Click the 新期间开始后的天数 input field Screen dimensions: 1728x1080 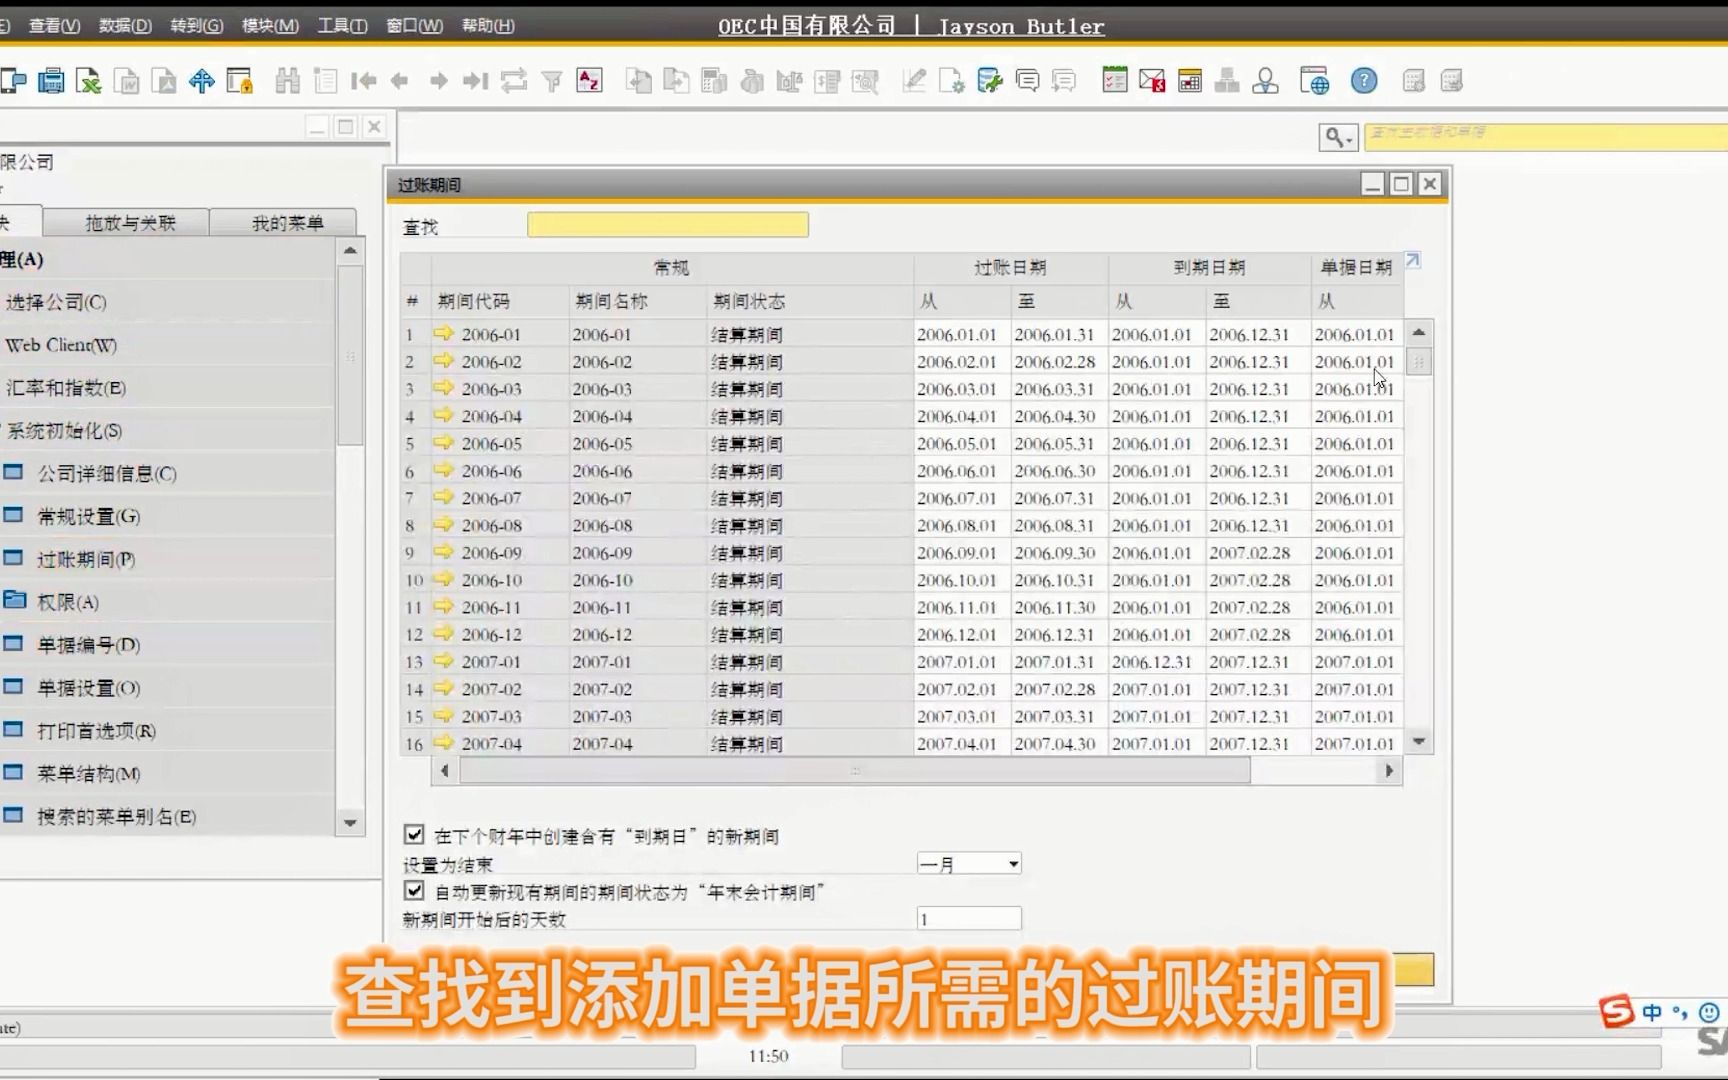tap(969, 918)
